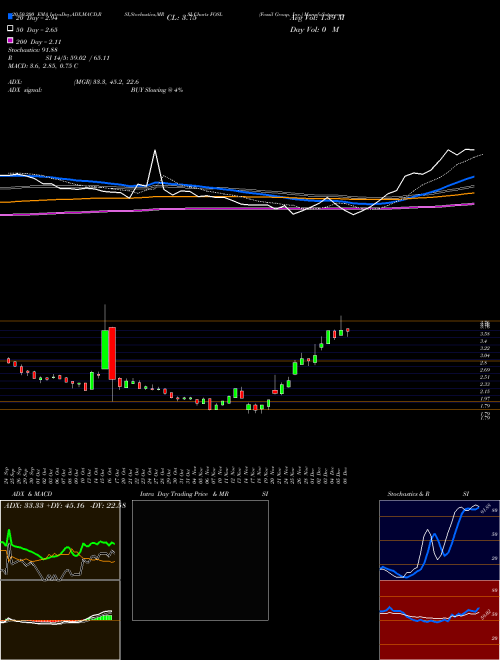500x660 pixels.
Task: Click the tall red candlestick beside the green spike
Action: point(112,353)
